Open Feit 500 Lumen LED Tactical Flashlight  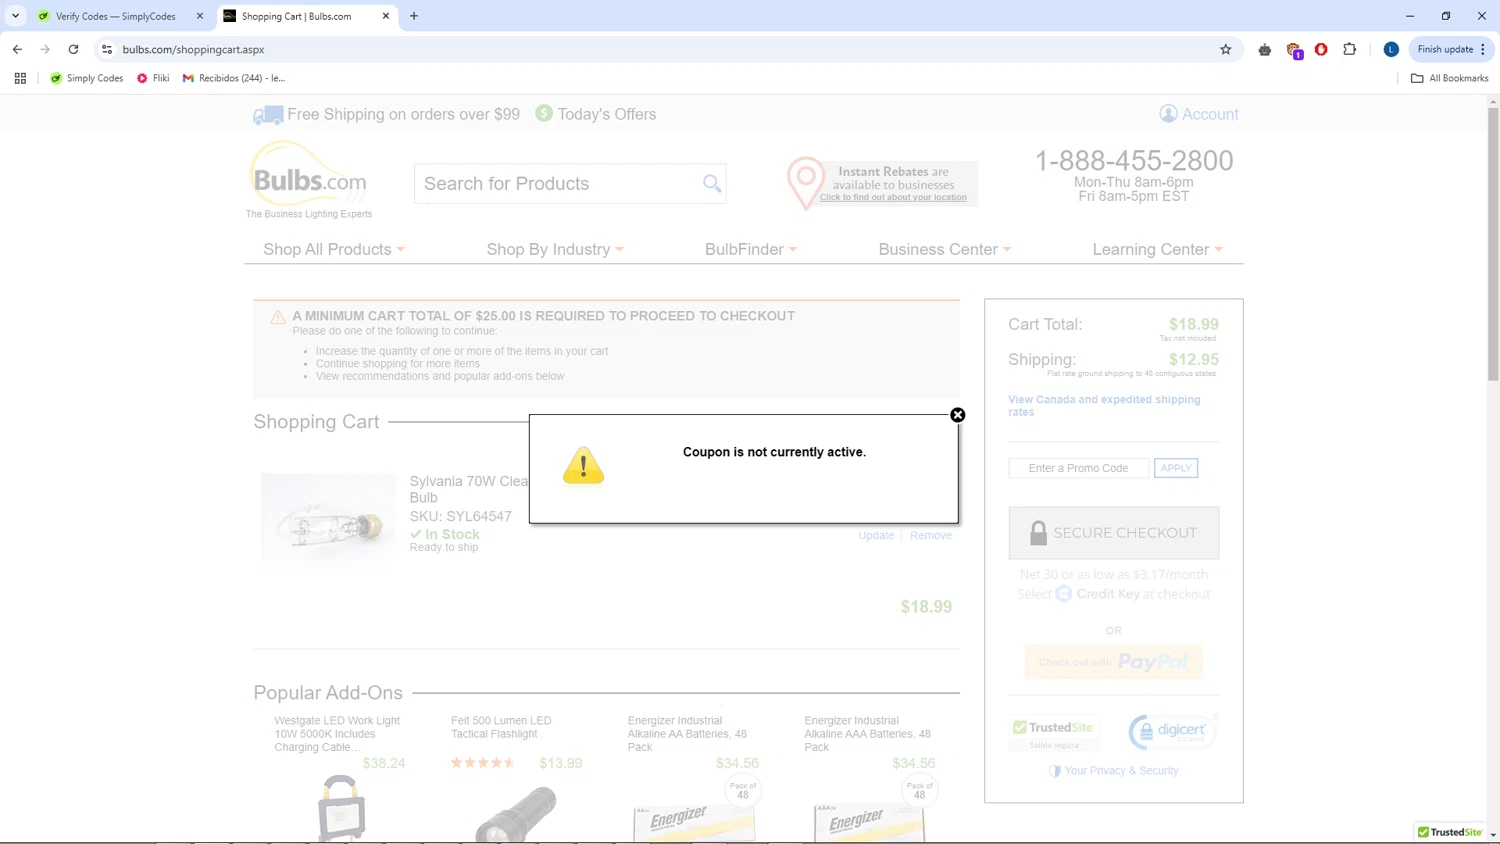501,727
